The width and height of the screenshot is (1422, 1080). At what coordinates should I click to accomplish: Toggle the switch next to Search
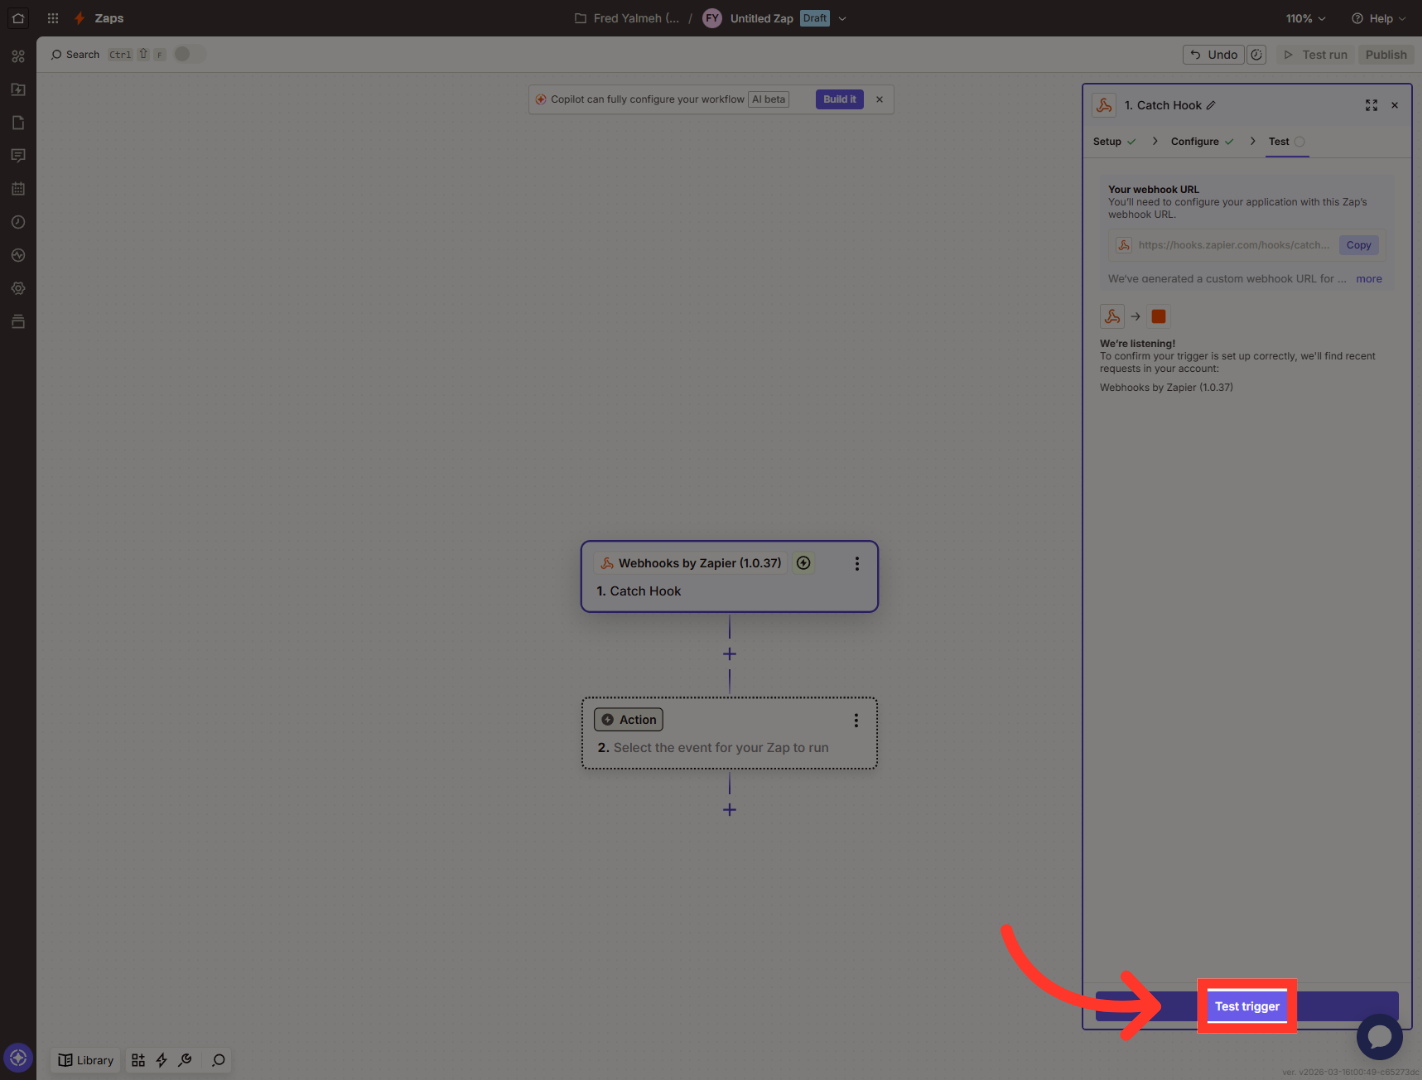pyautogui.click(x=189, y=54)
